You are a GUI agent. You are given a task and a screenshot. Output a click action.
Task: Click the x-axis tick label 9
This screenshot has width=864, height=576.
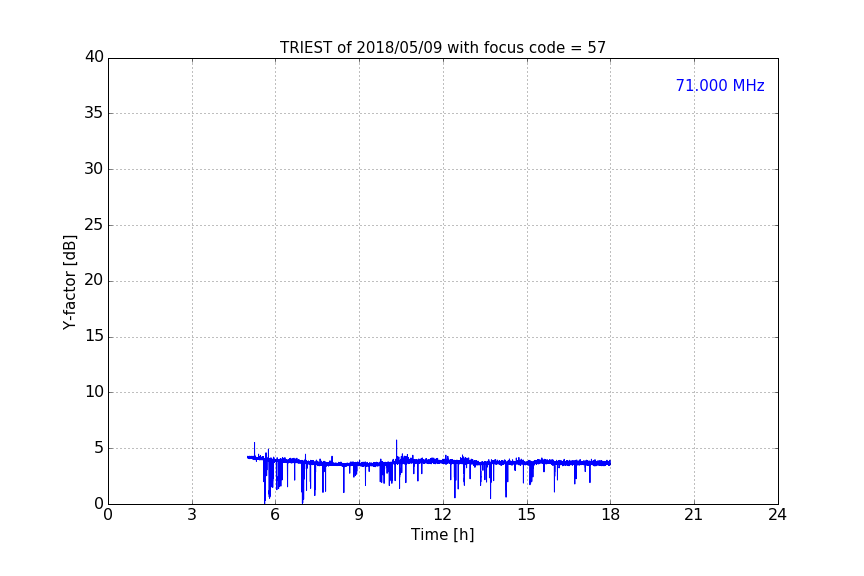point(359,515)
